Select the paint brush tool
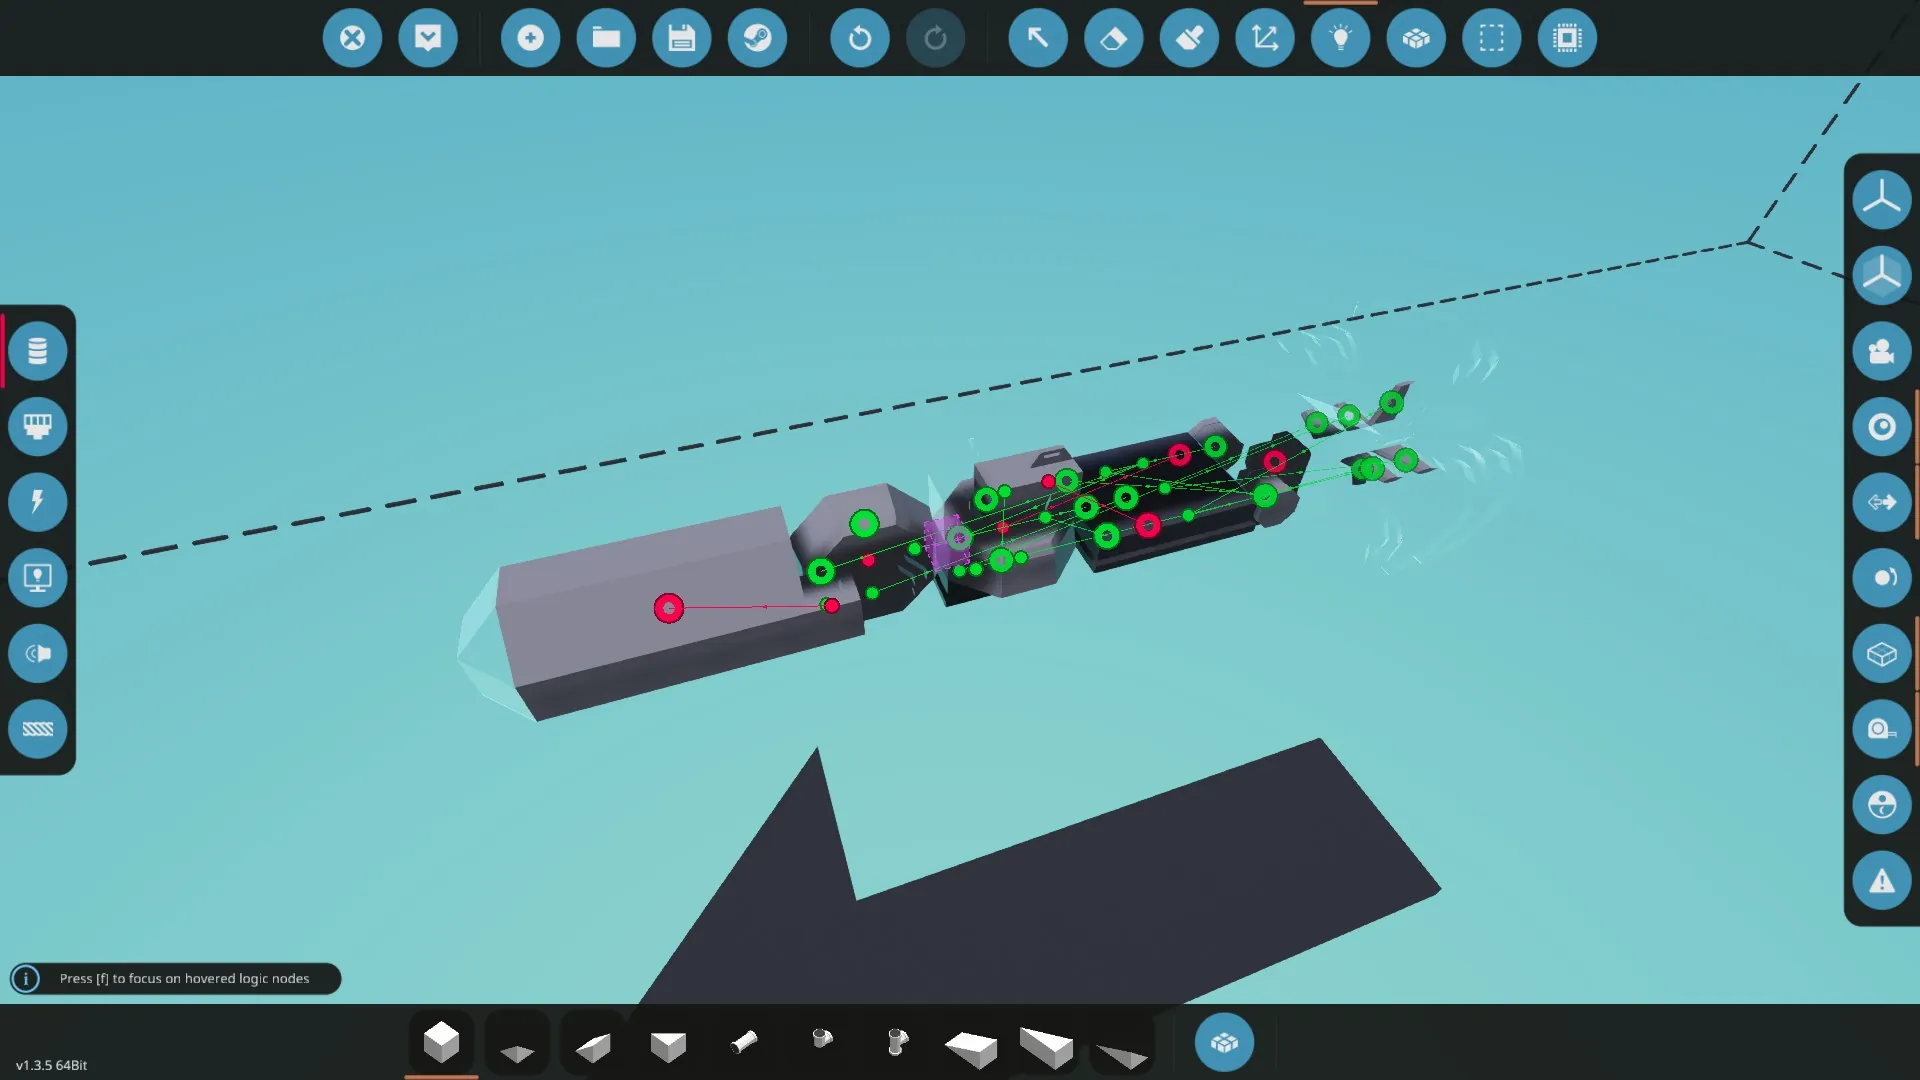Viewport: 1920px width, 1080px height. pyautogui.click(x=1189, y=38)
